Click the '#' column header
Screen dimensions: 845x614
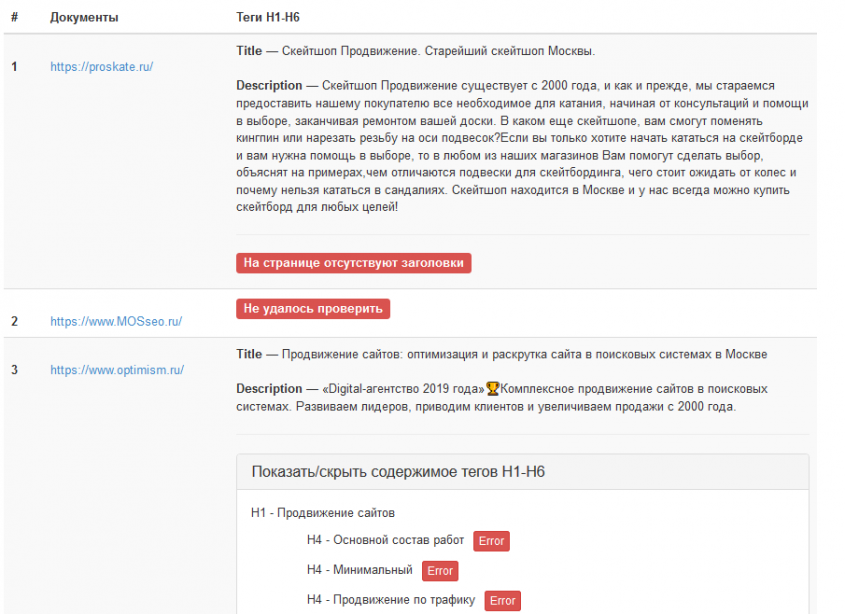coord(14,18)
